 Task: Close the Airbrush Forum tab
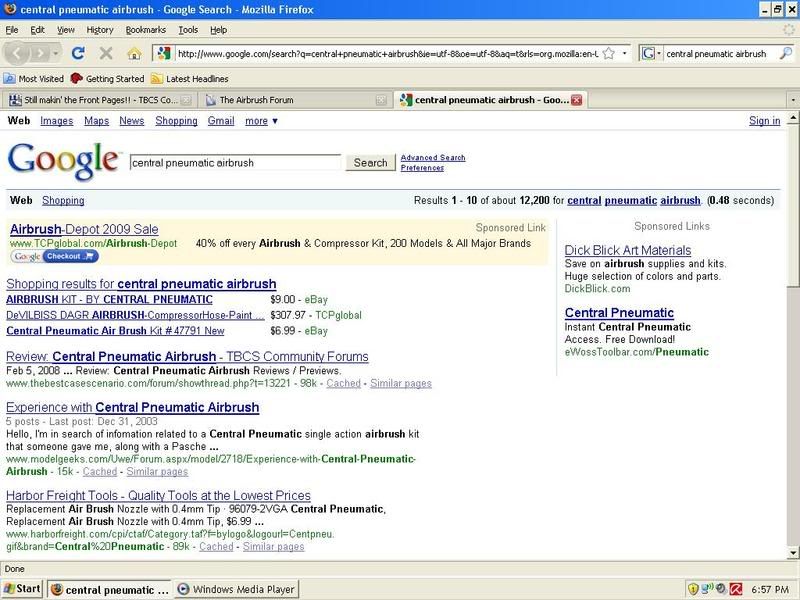tap(381, 100)
